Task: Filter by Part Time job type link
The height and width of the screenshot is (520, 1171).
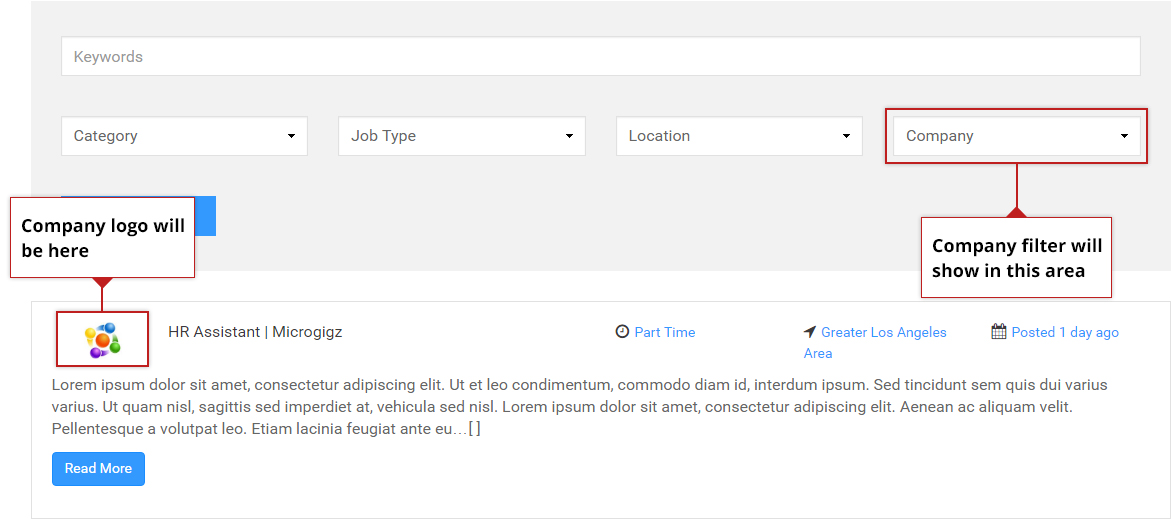Action: tap(665, 332)
